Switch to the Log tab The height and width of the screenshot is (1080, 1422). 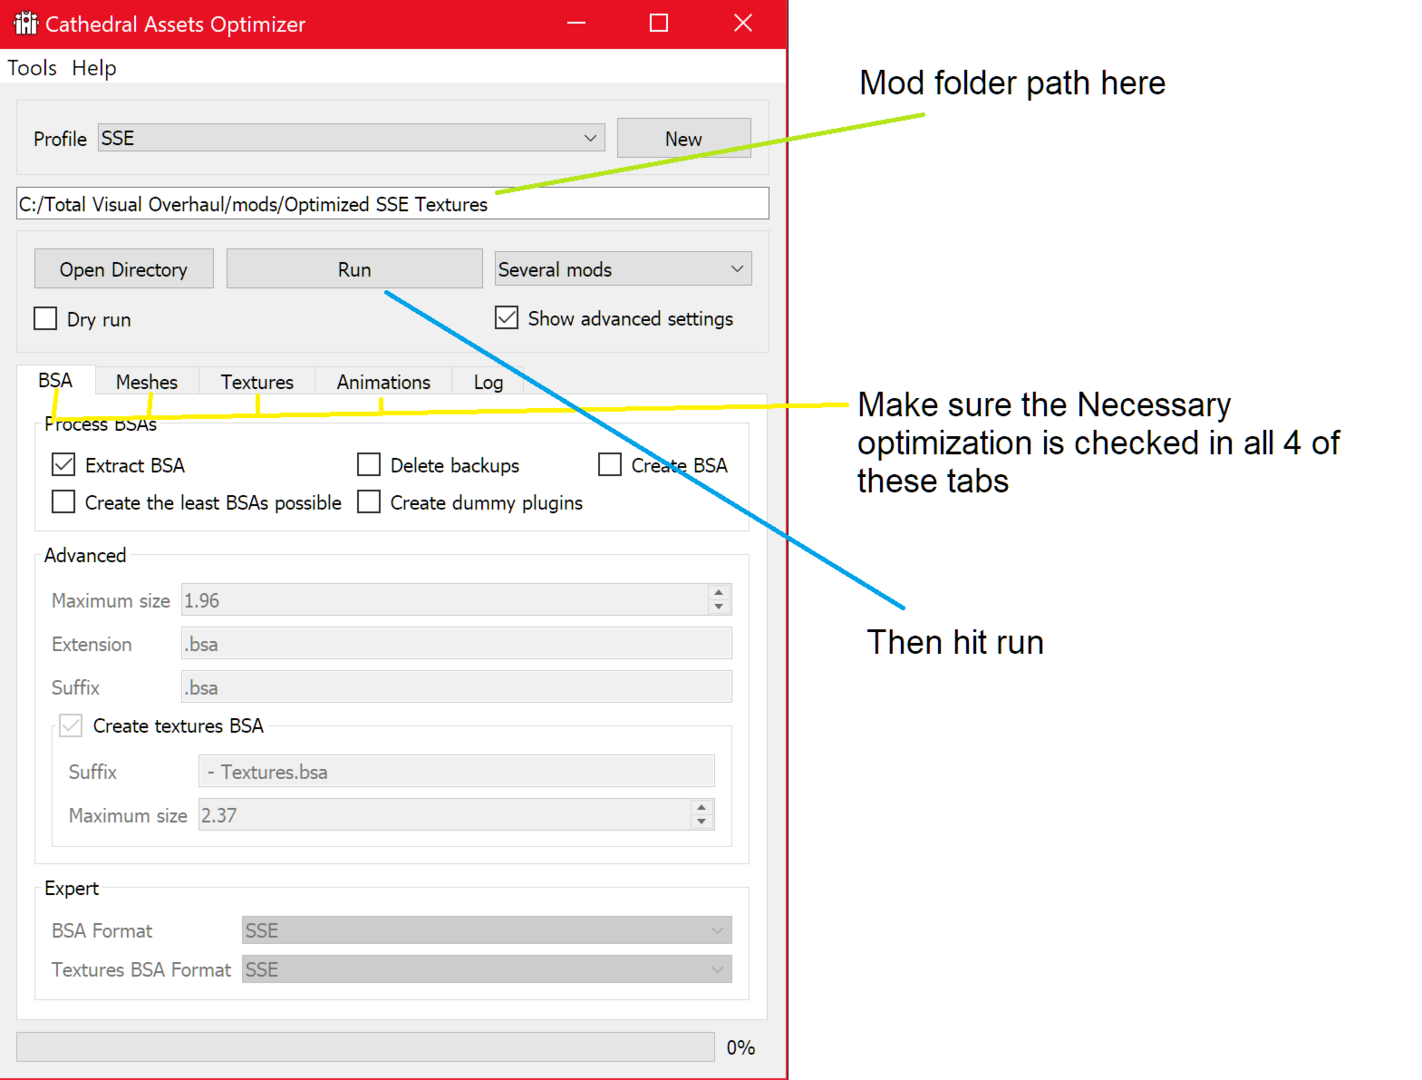point(488,382)
